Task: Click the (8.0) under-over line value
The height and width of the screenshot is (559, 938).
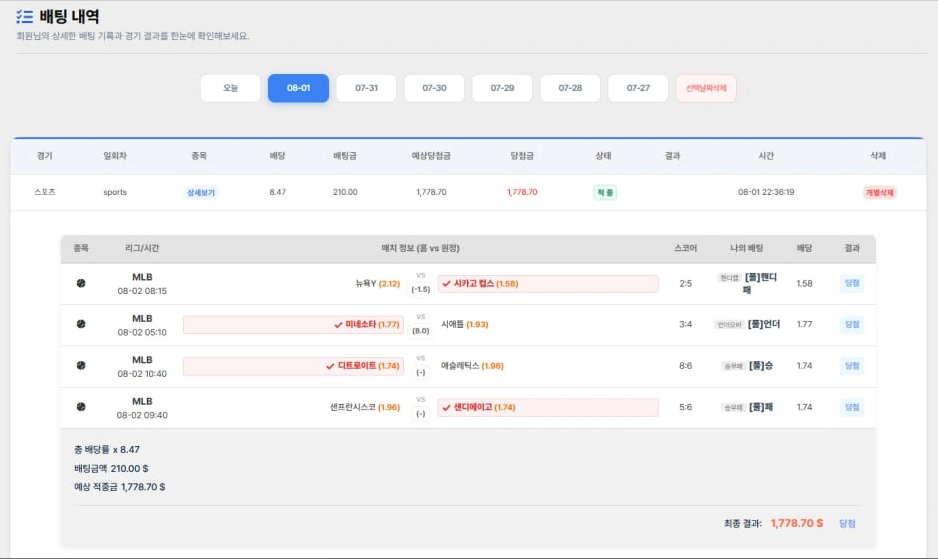Action: coord(421,331)
